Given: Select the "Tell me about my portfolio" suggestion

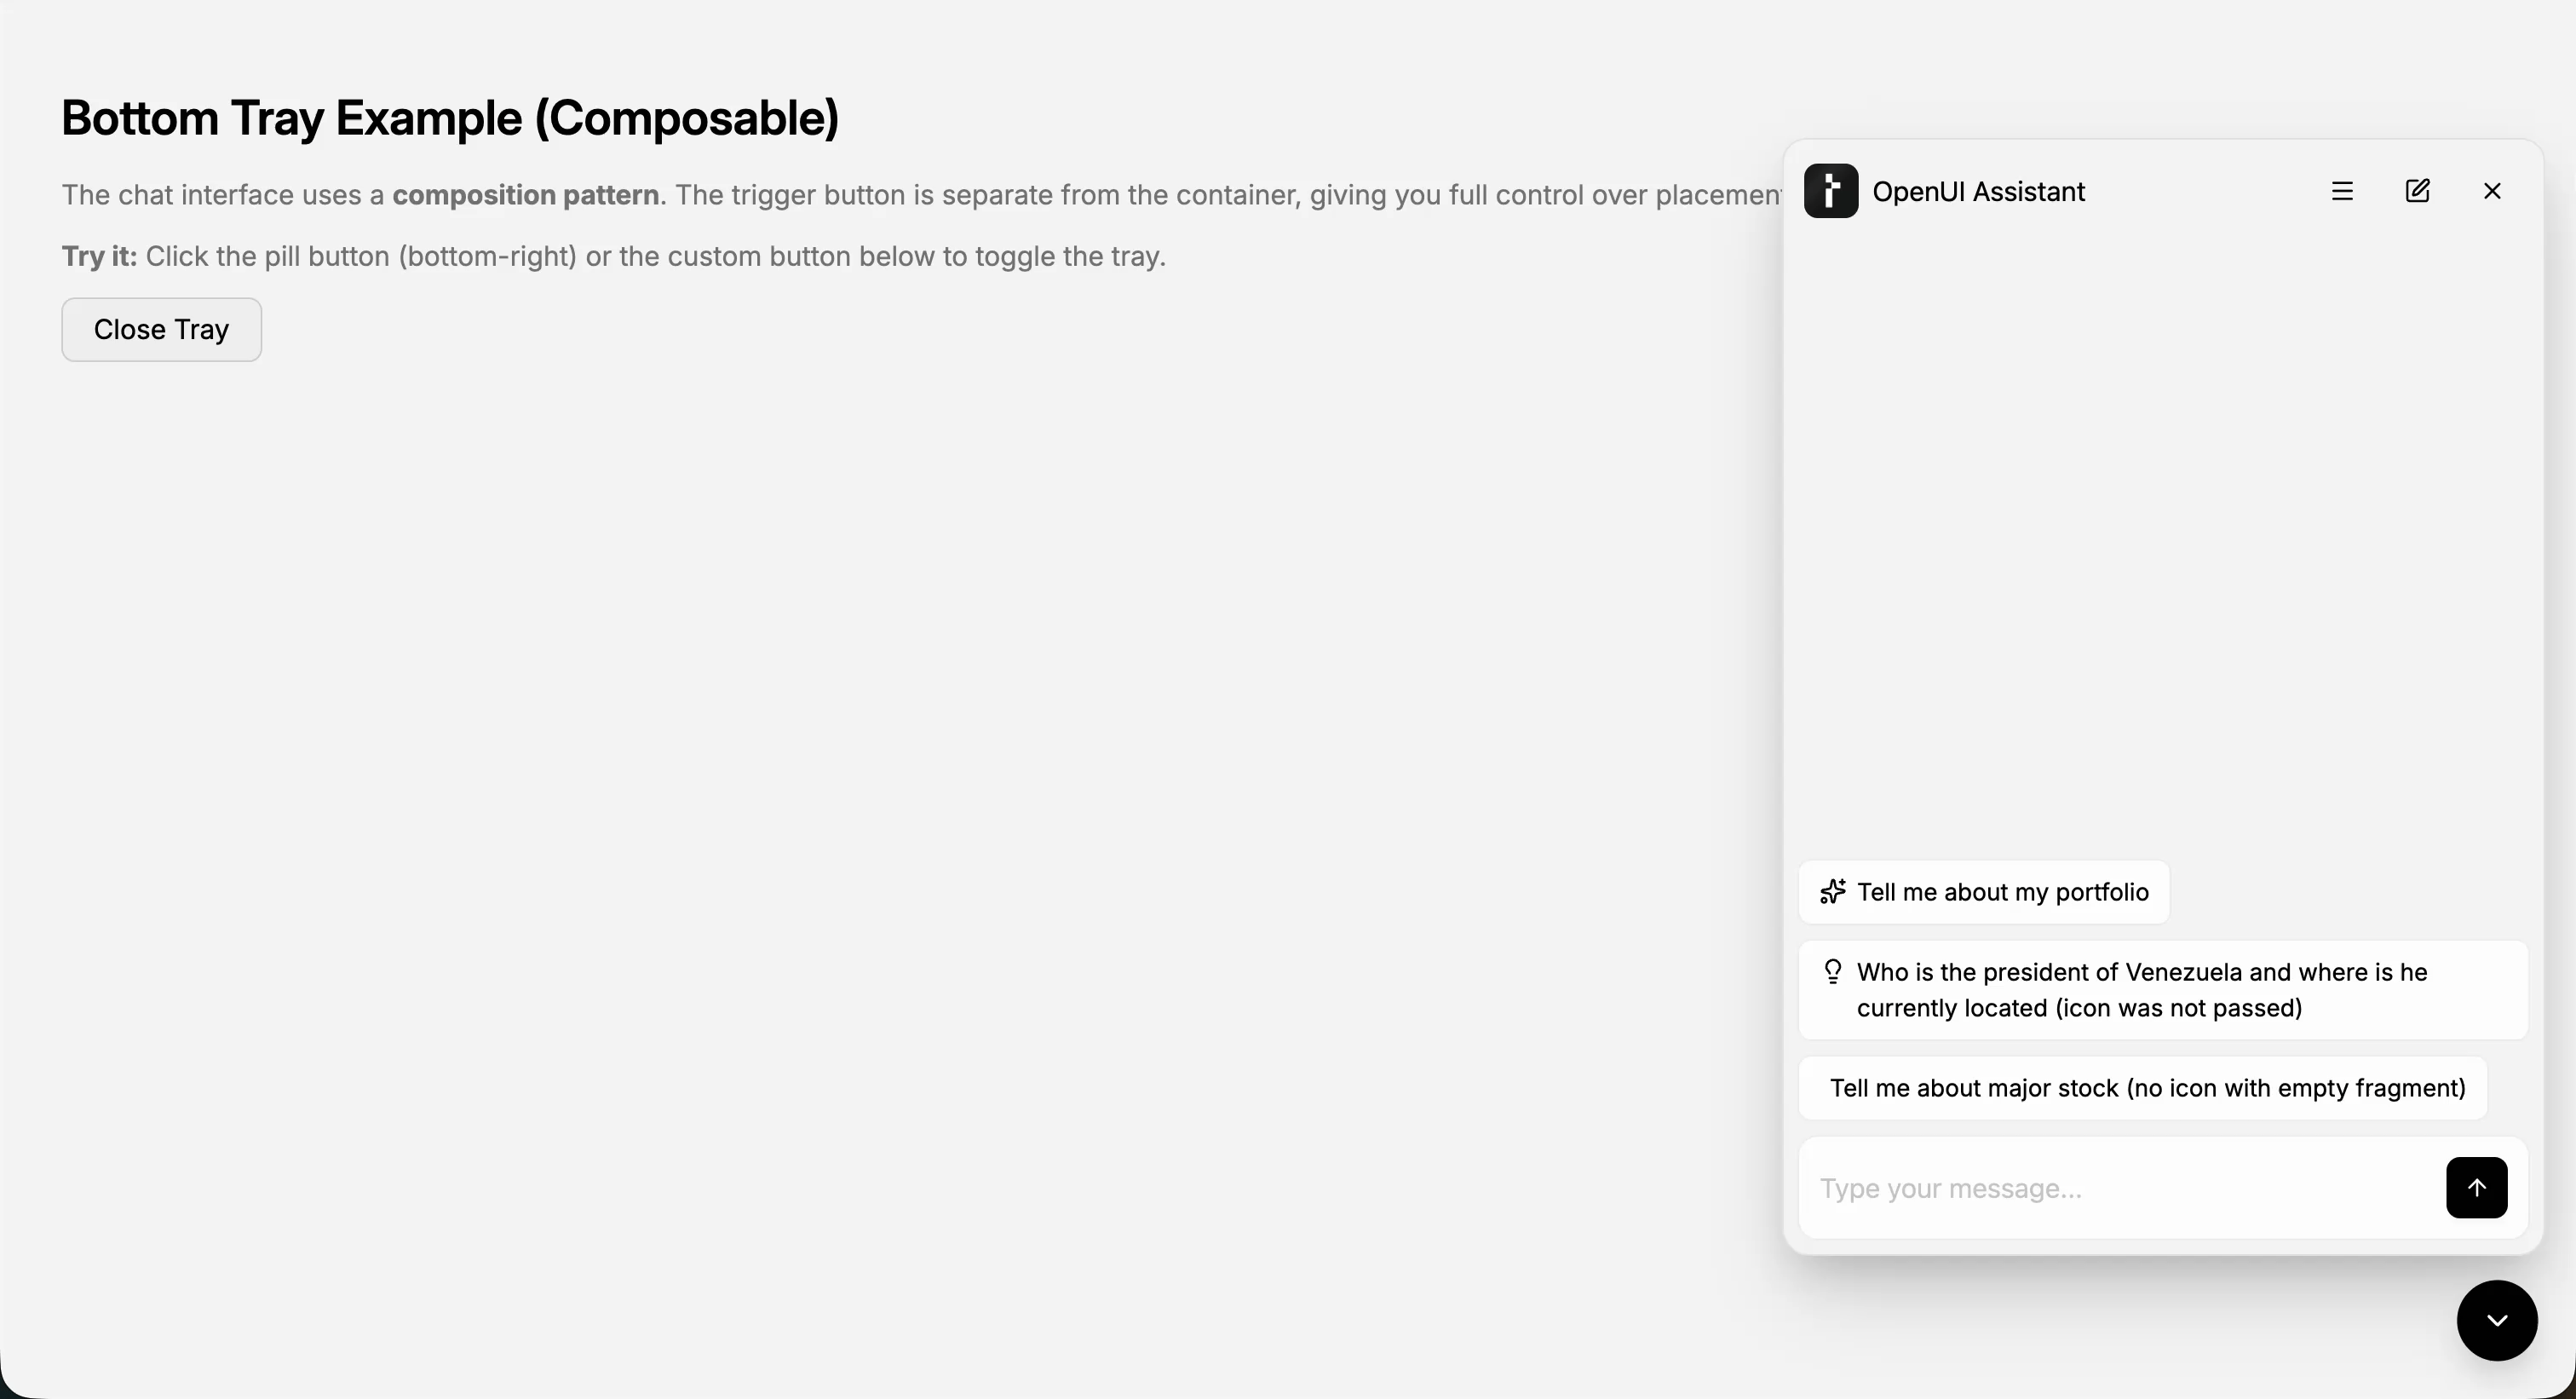Looking at the screenshot, I should click(x=1984, y=892).
